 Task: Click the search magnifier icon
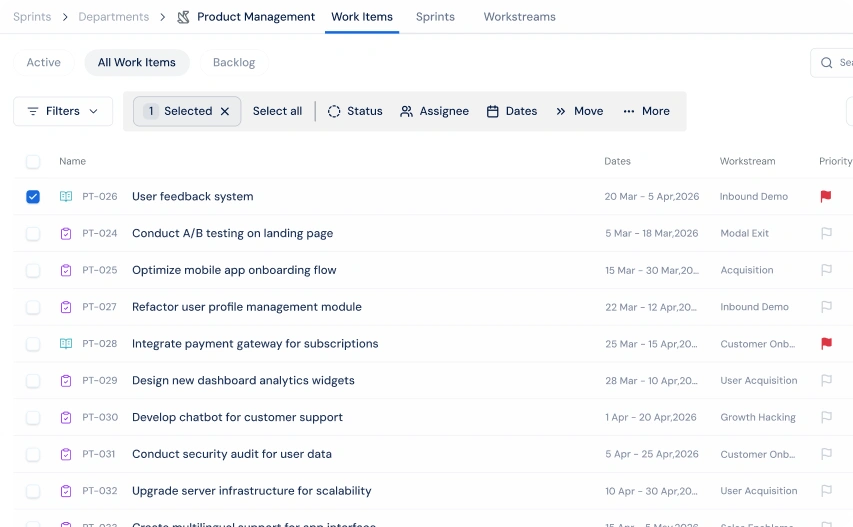click(x=826, y=63)
